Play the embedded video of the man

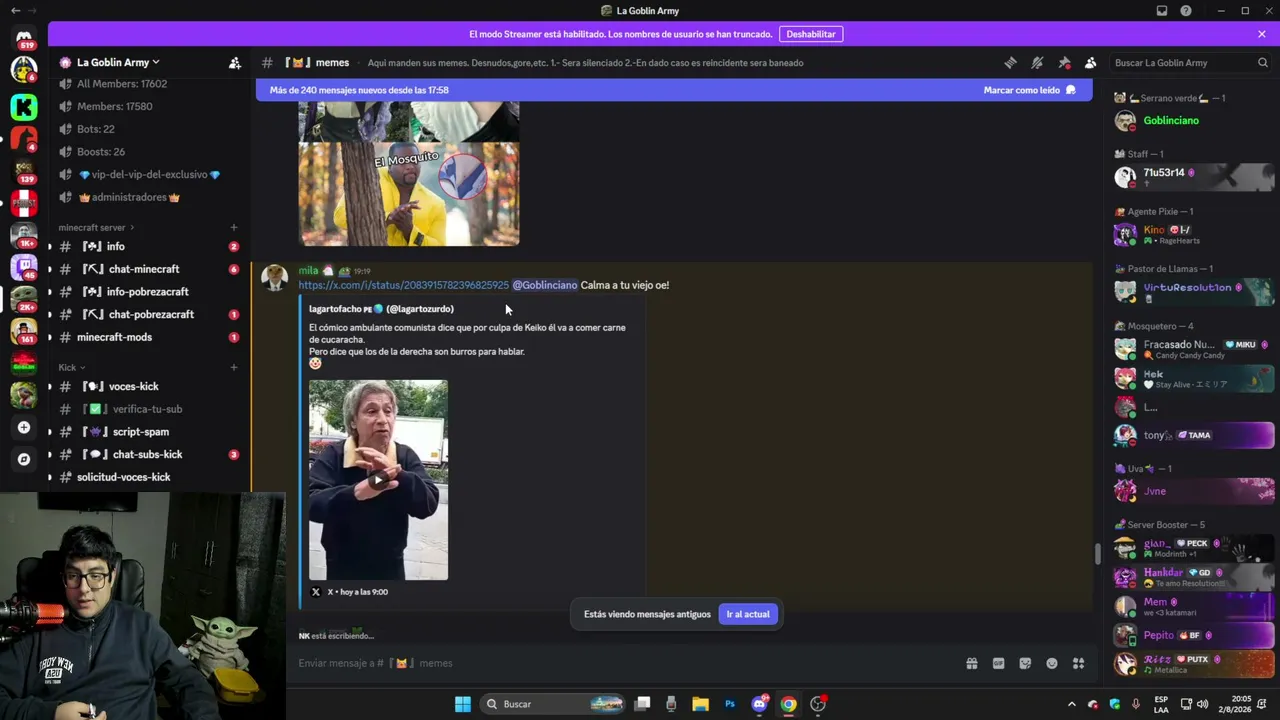378,480
